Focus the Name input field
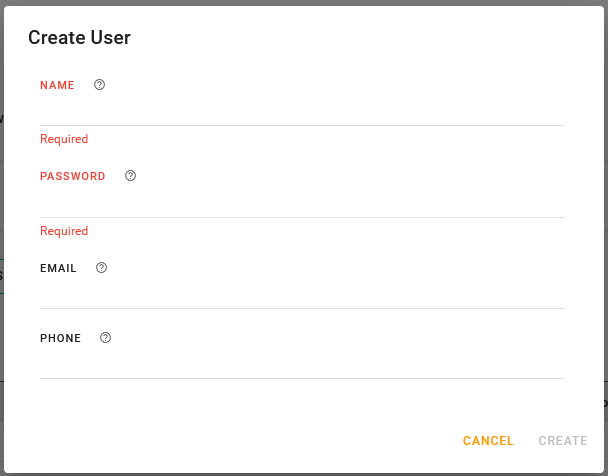This screenshot has height=476, width=608. (302, 110)
